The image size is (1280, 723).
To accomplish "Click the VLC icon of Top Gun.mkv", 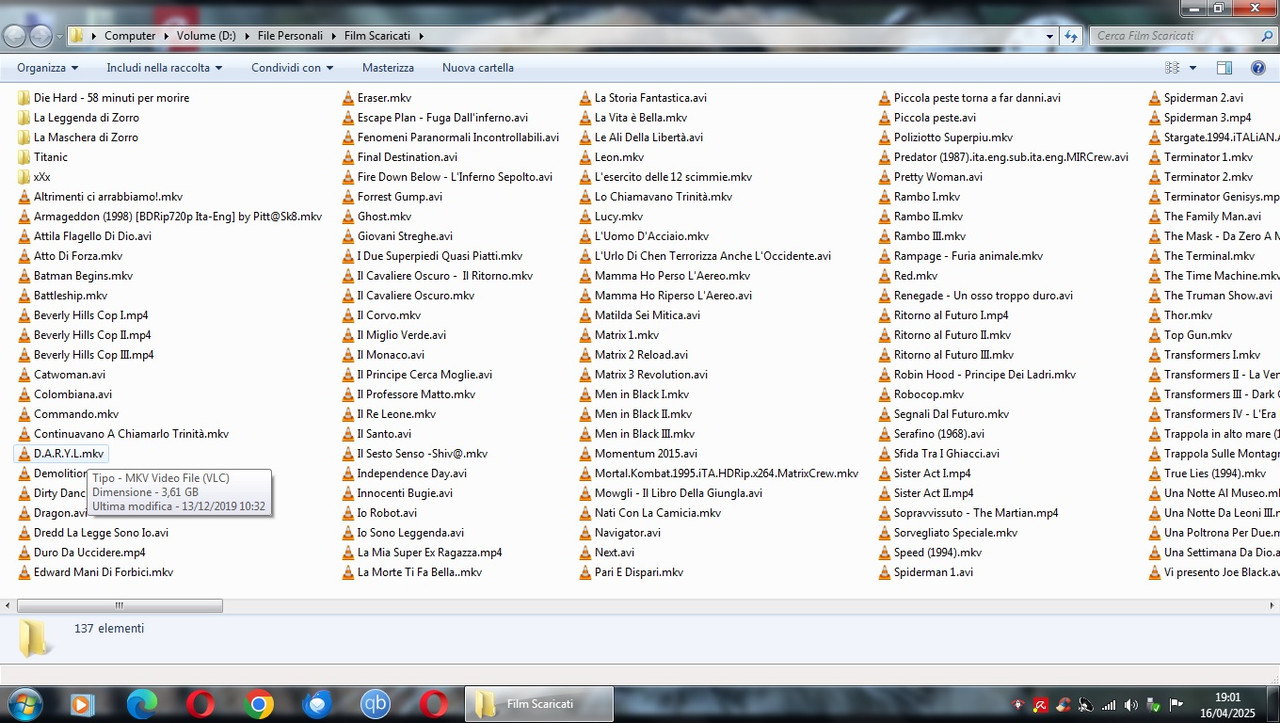I will pyautogui.click(x=1154, y=335).
